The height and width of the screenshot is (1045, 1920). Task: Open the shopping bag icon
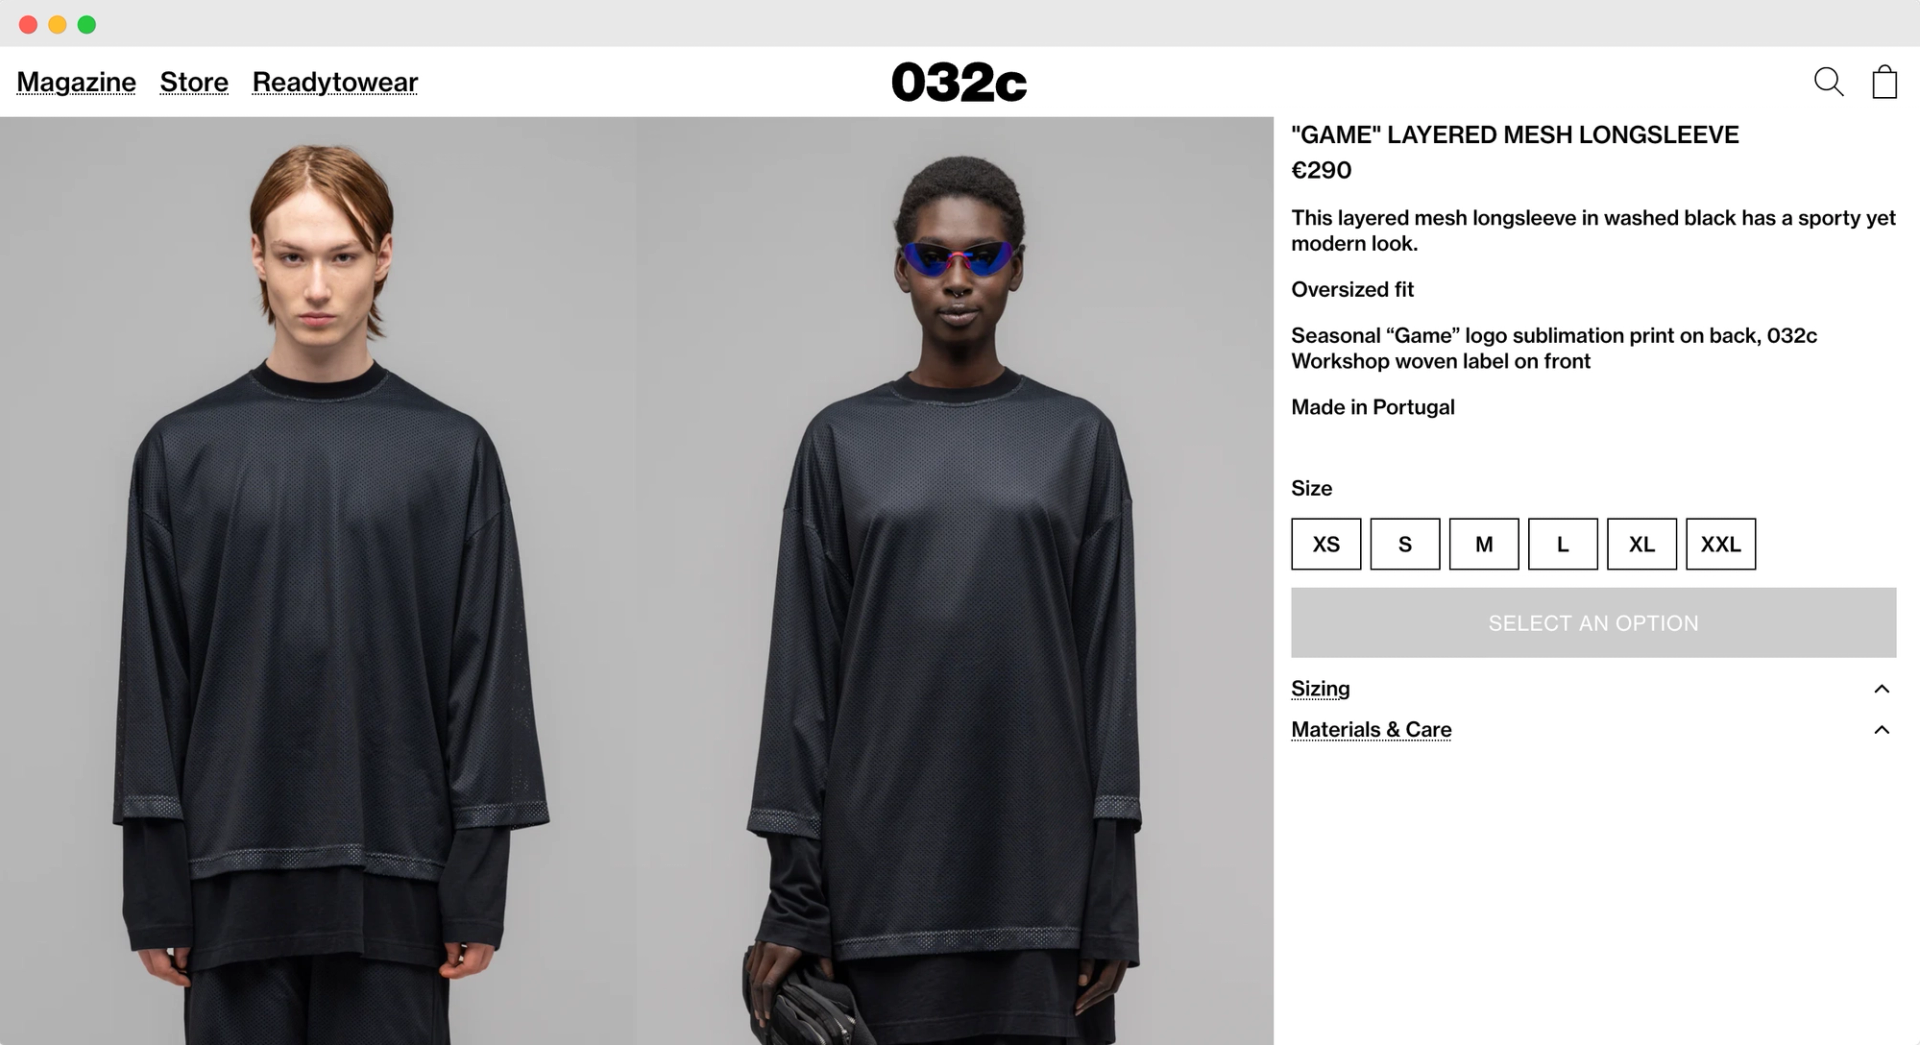pyautogui.click(x=1884, y=82)
